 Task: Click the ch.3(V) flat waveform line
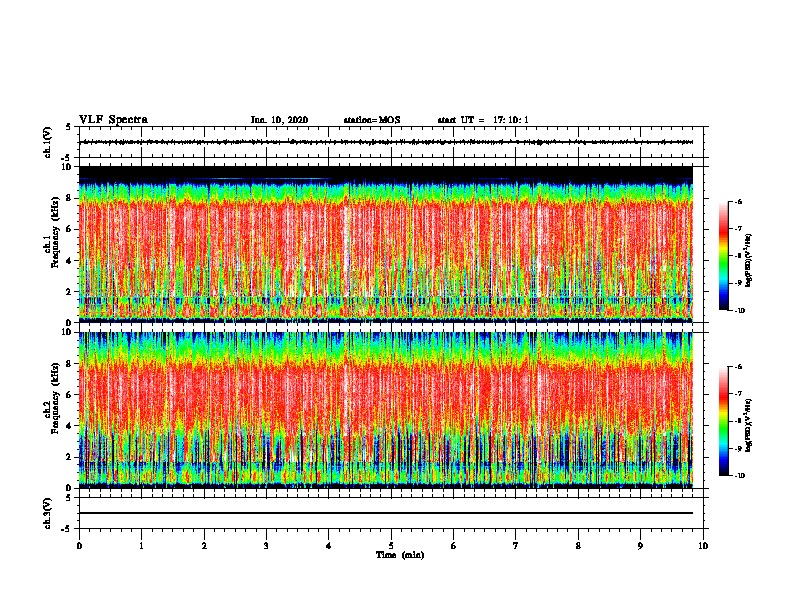tap(386, 513)
